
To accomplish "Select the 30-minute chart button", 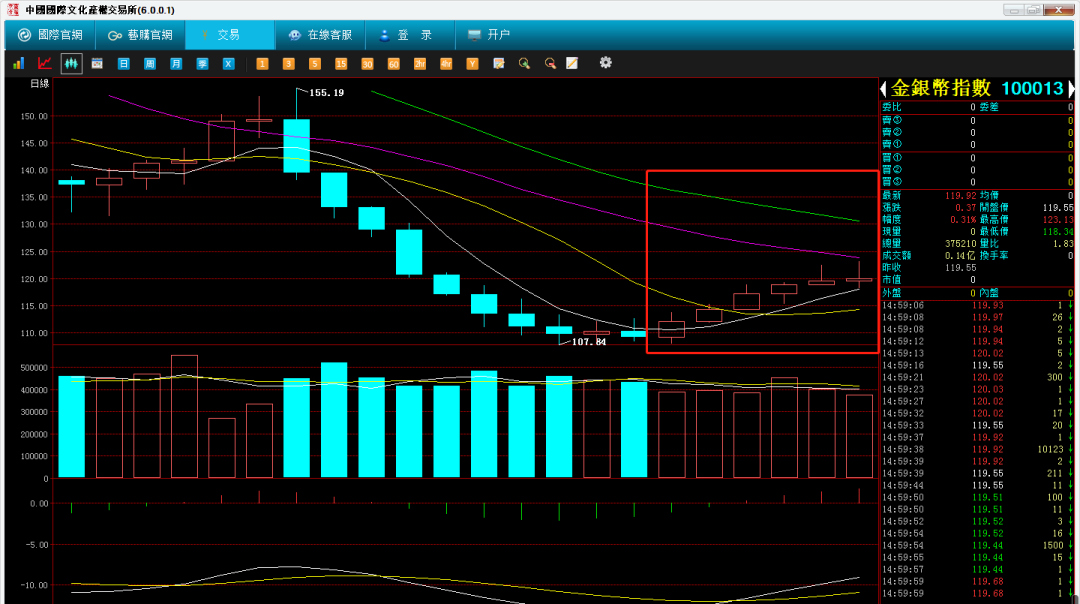I will [366, 63].
